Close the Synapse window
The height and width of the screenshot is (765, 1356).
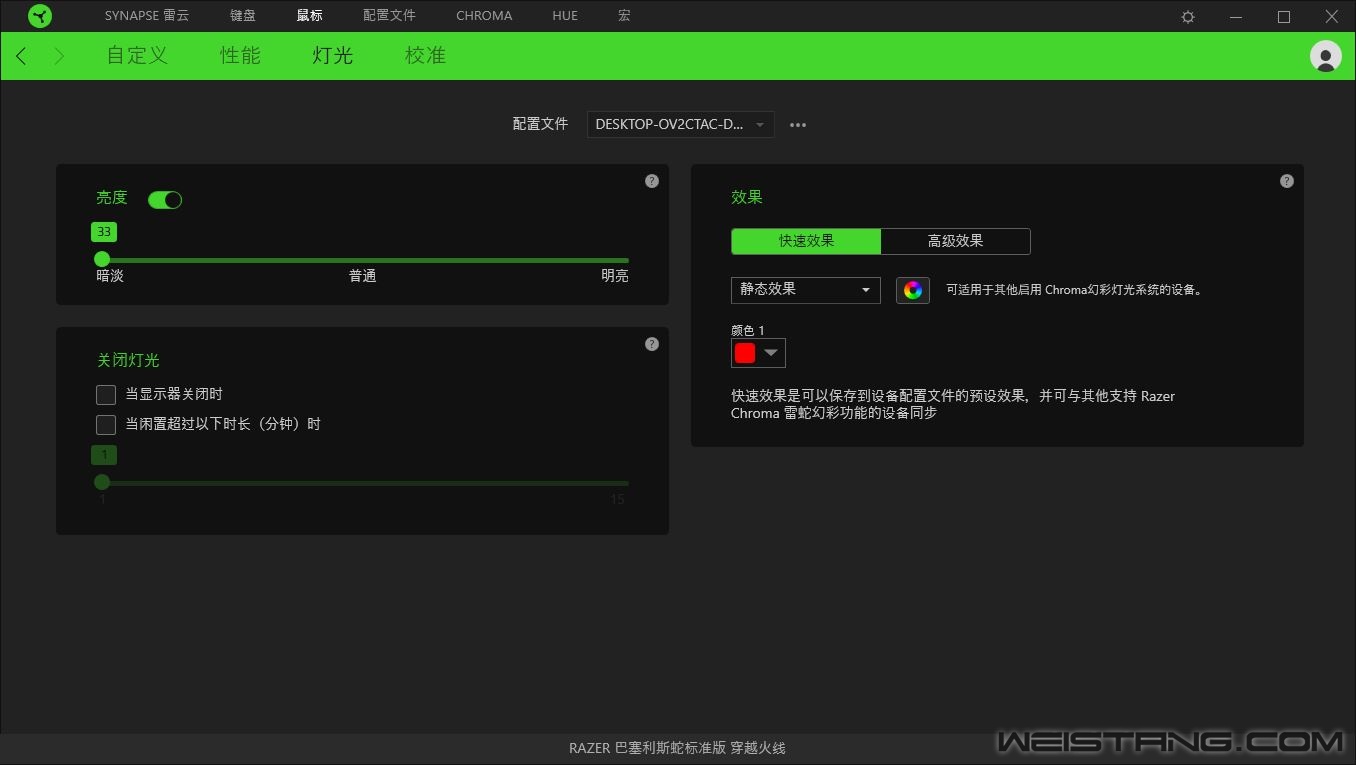coord(1332,17)
